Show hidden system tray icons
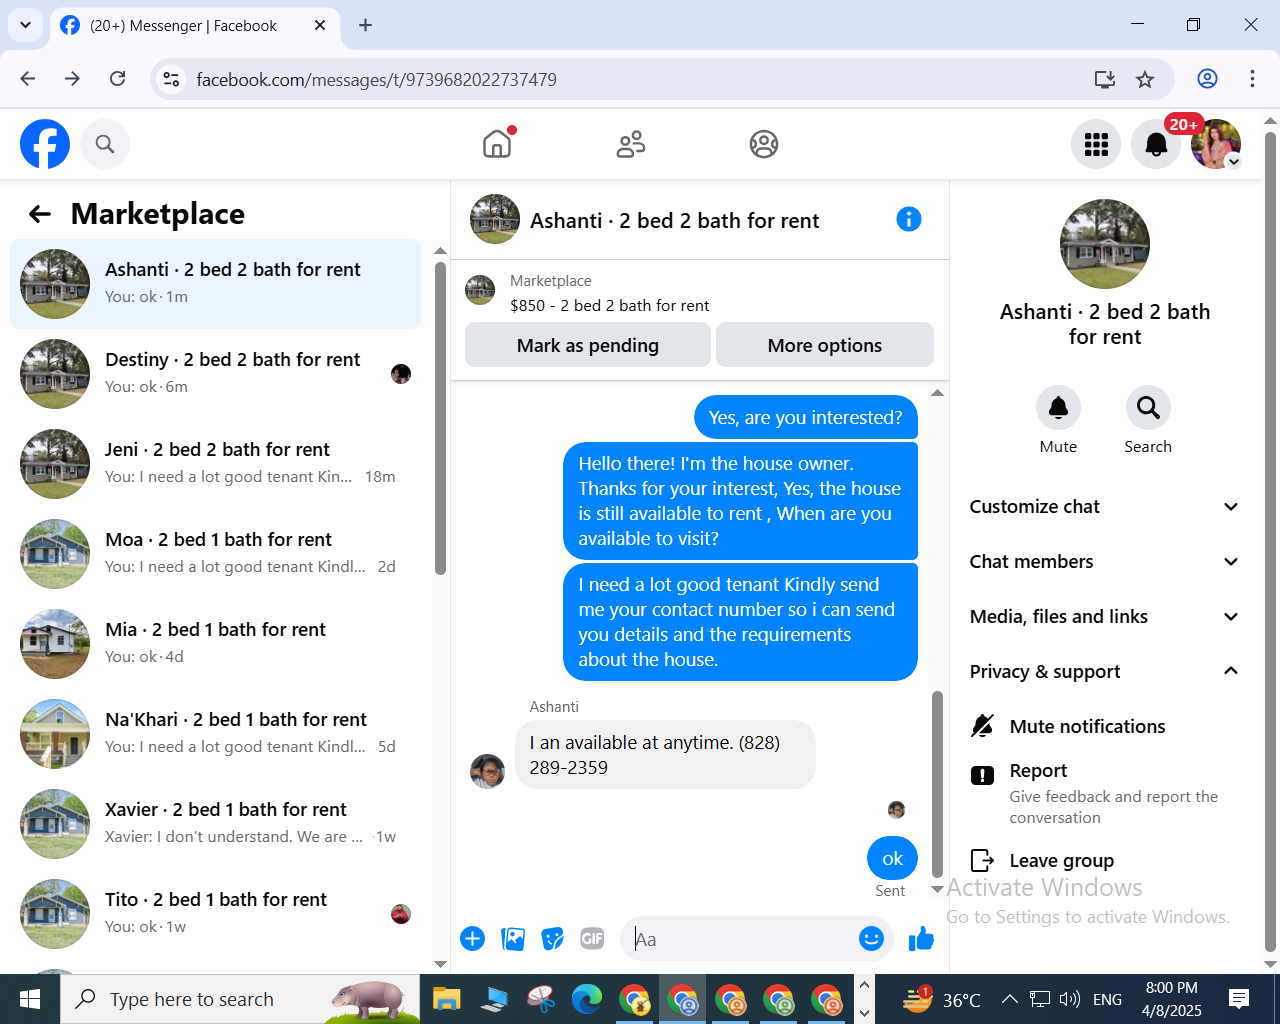Viewport: 1280px width, 1024px height. point(1009,999)
